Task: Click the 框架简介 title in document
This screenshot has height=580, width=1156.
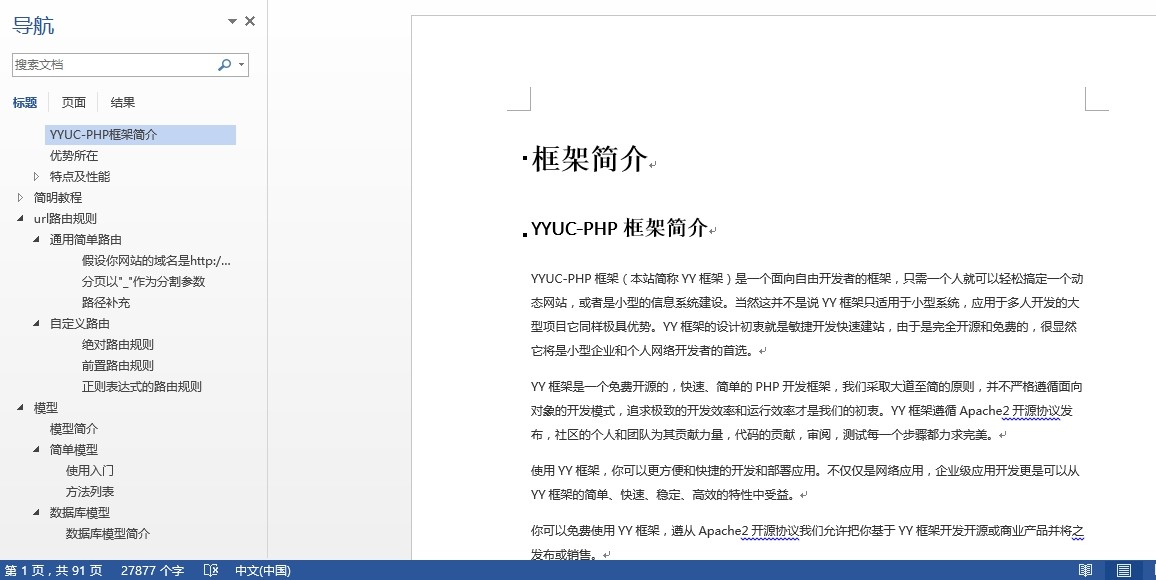Action: tap(589, 159)
